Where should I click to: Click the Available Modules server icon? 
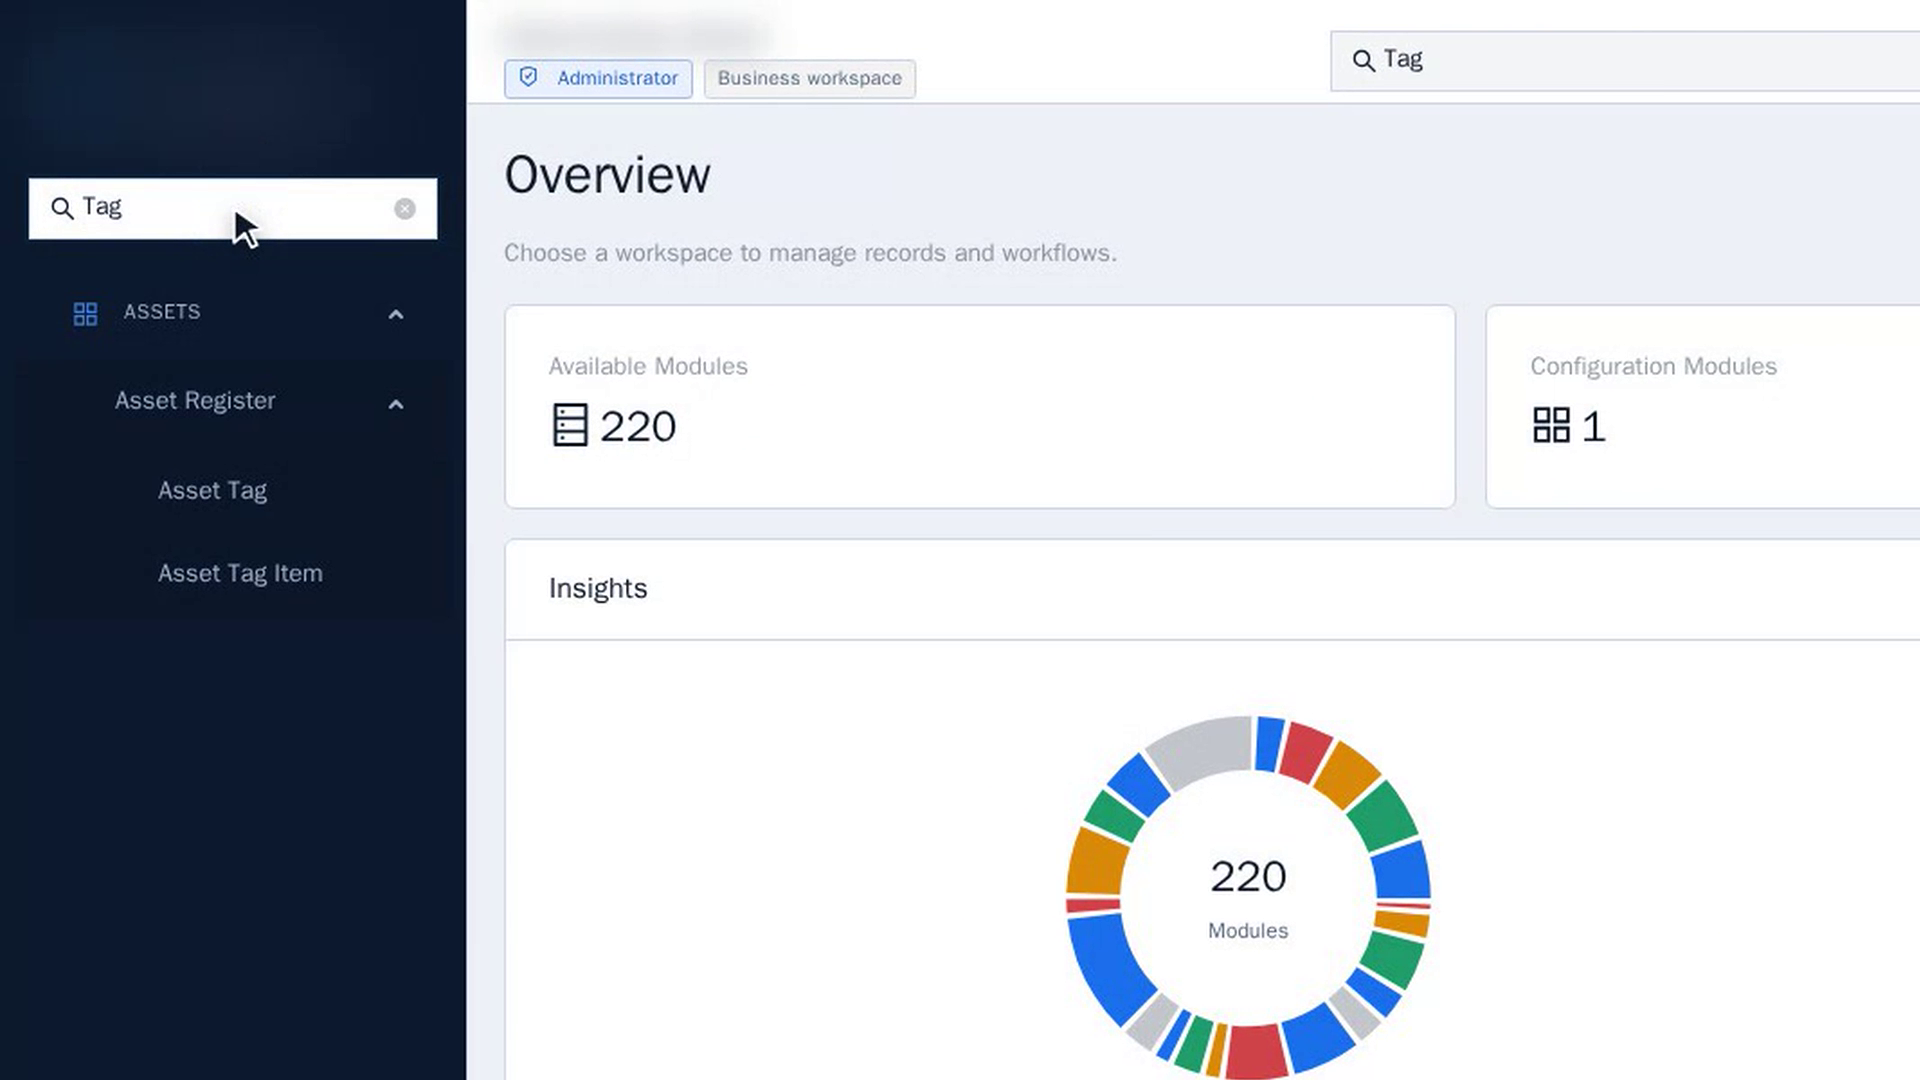[570, 425]
